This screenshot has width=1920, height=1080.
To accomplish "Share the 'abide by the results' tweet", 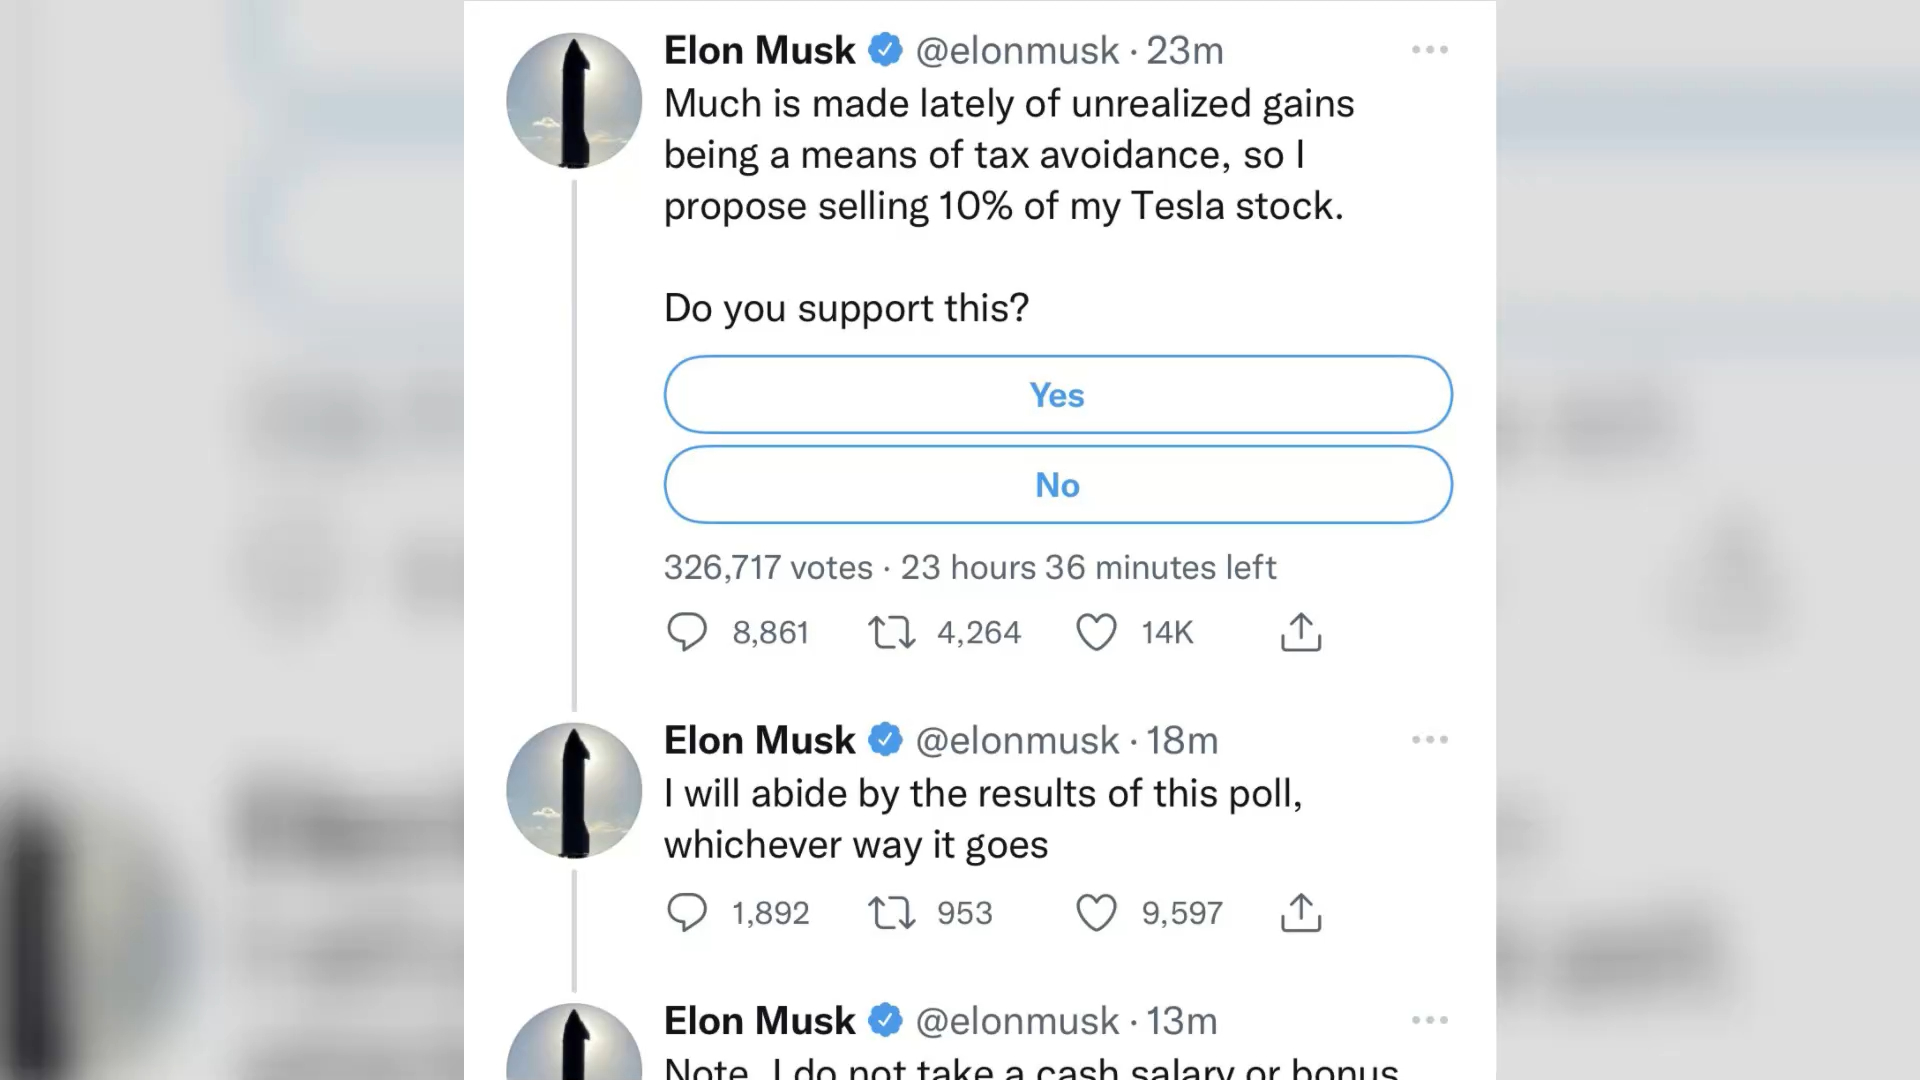I will click(1301, 912).
